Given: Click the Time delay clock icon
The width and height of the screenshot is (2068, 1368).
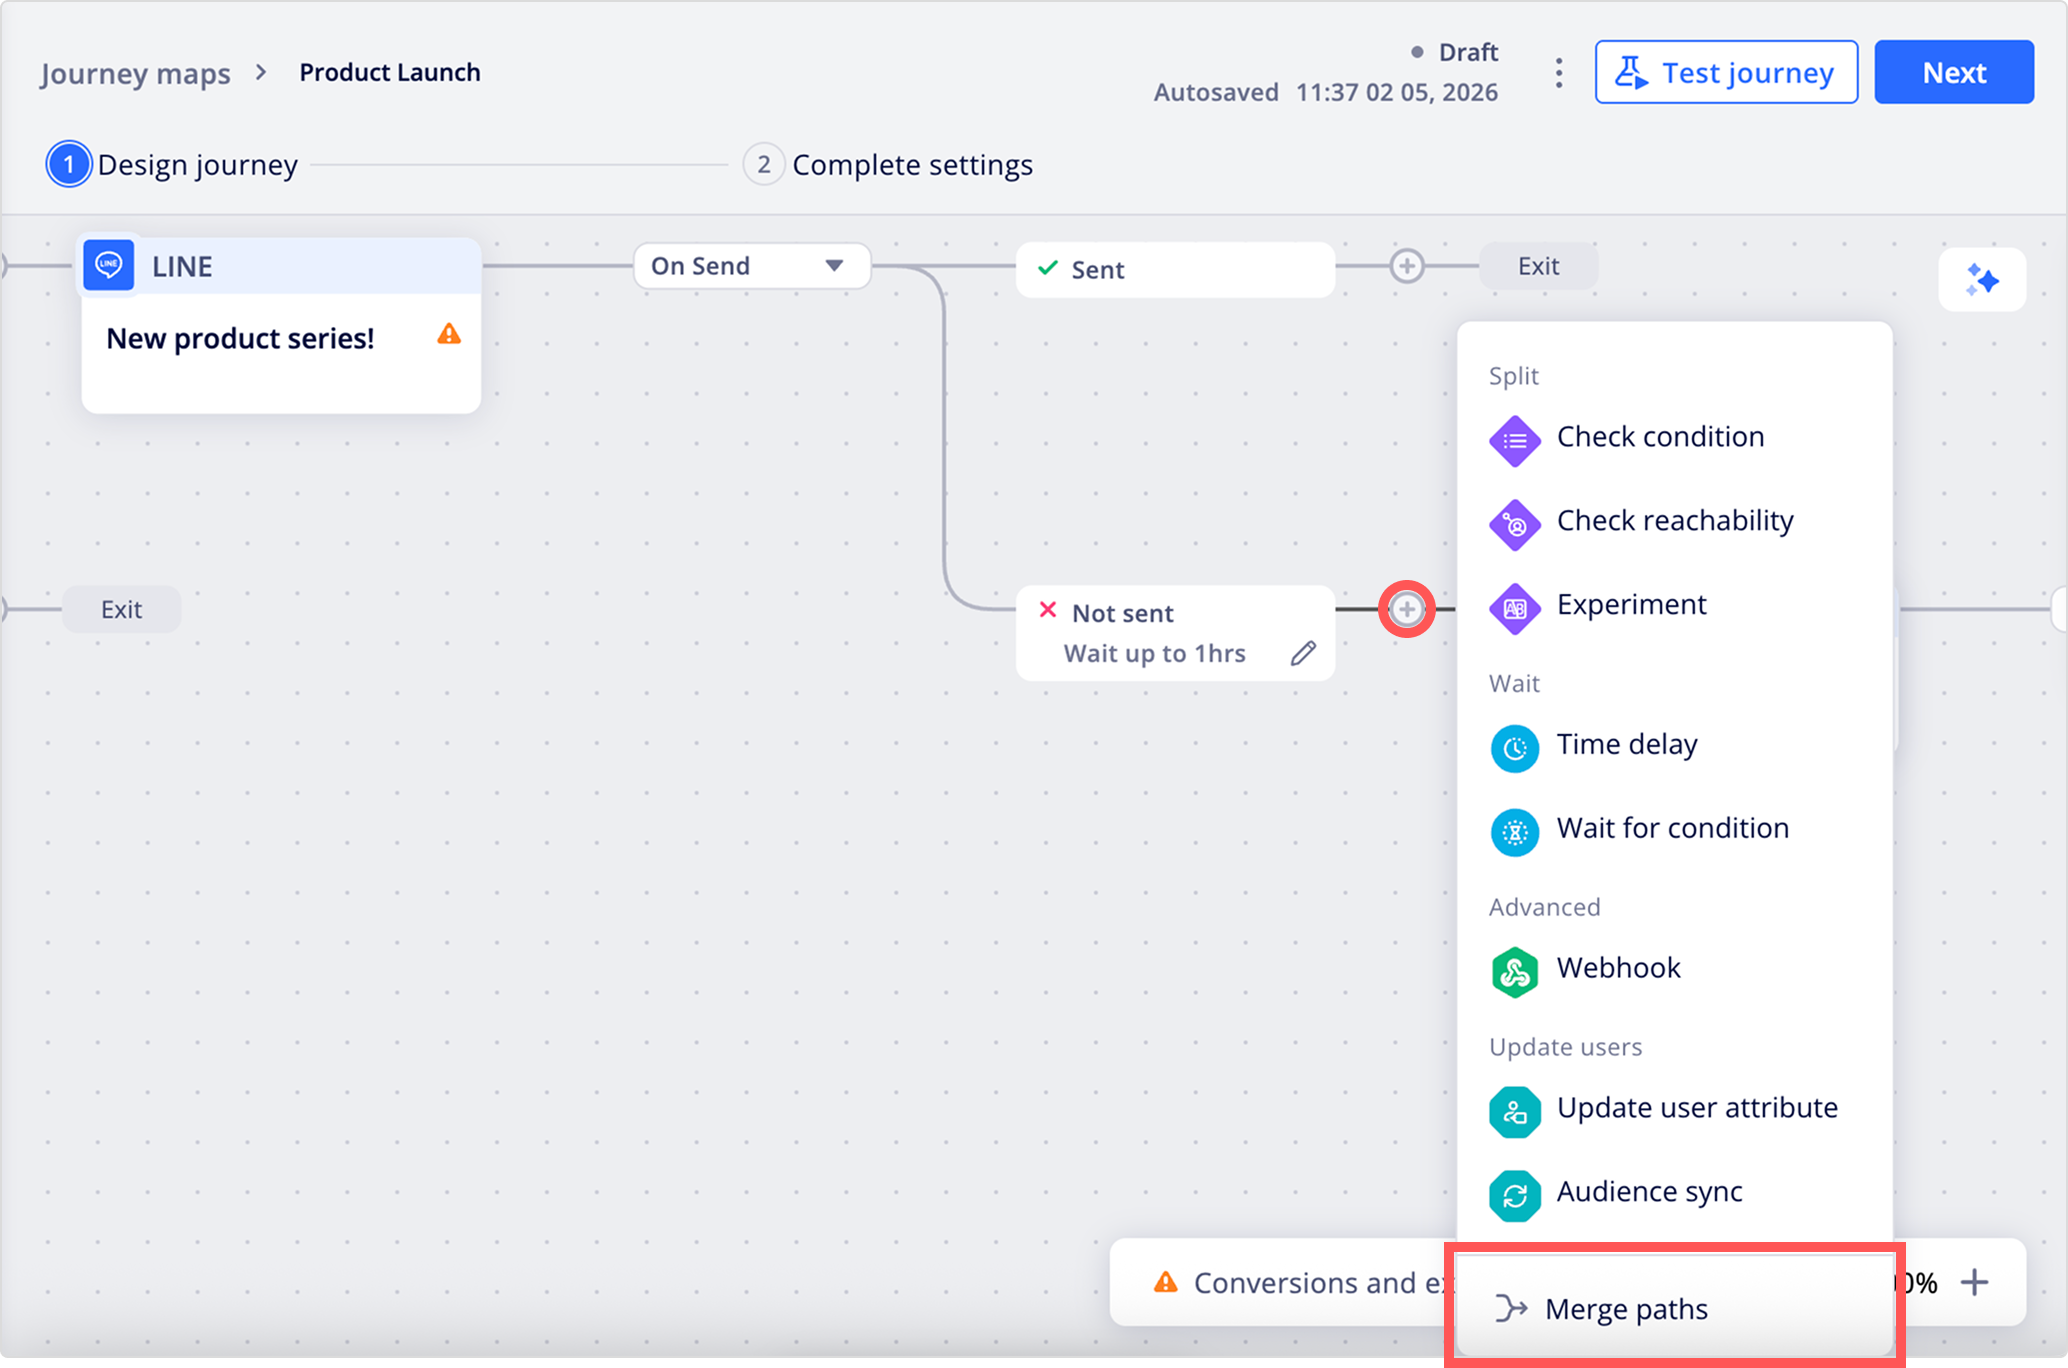Looking at the screenshot, I should (x=1514, y=748).
